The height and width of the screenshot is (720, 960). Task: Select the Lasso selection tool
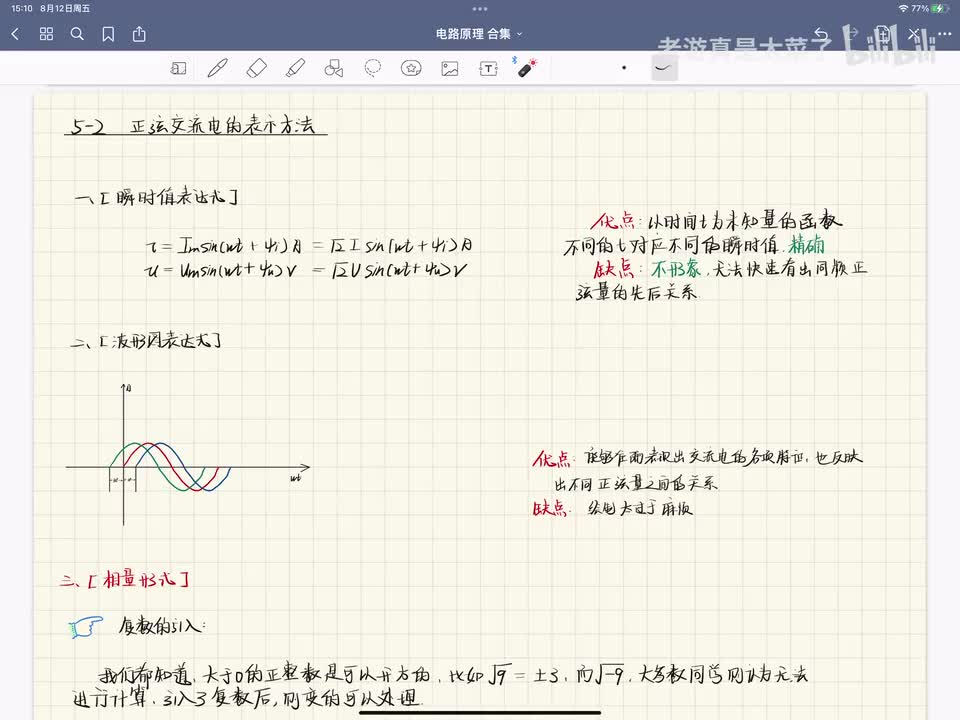pyautogui.click(x=373, y=68)
